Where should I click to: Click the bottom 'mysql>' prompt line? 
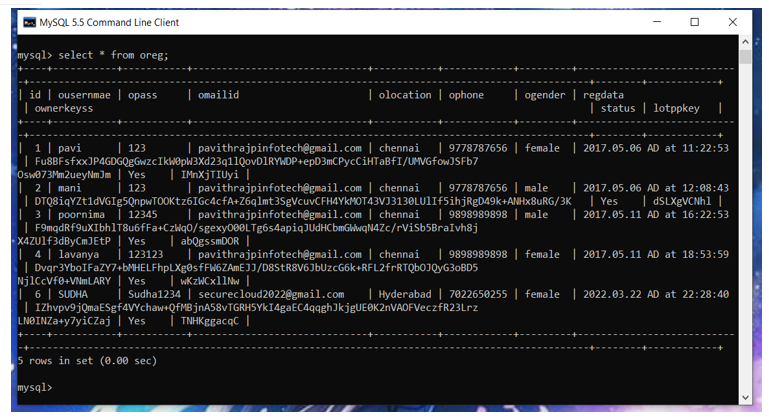(34, 388)
